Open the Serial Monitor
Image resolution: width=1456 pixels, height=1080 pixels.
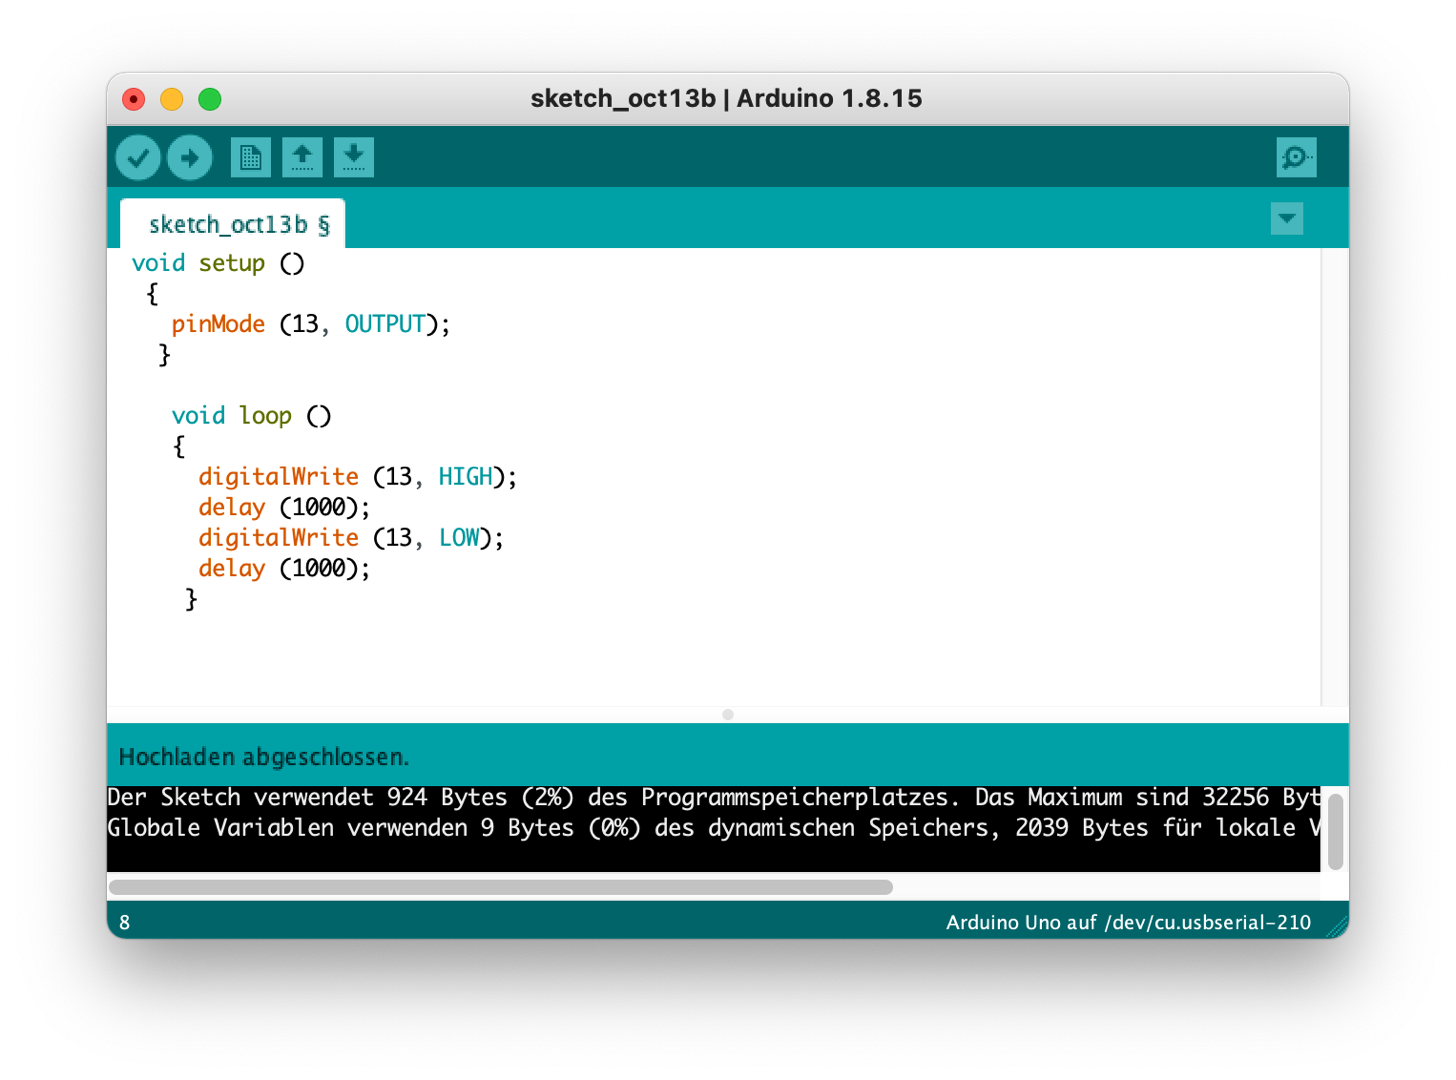coord(1296,158)
